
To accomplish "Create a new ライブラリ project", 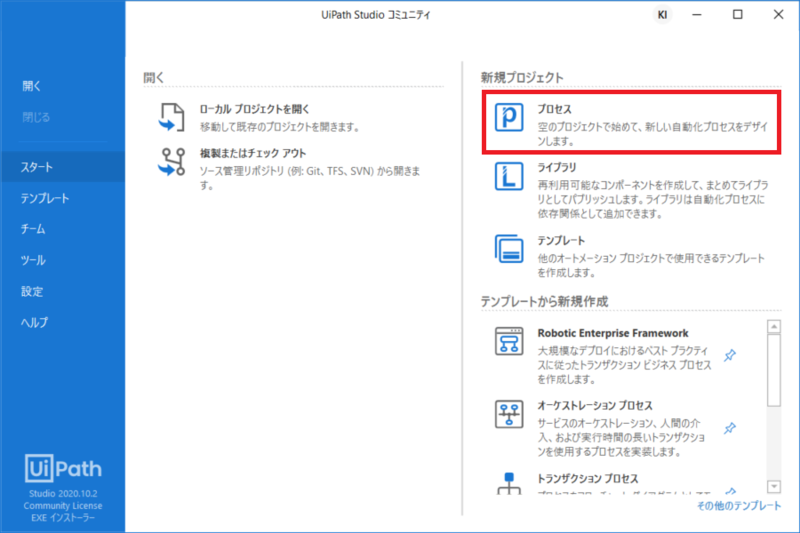I will click(x=631, y=190).
